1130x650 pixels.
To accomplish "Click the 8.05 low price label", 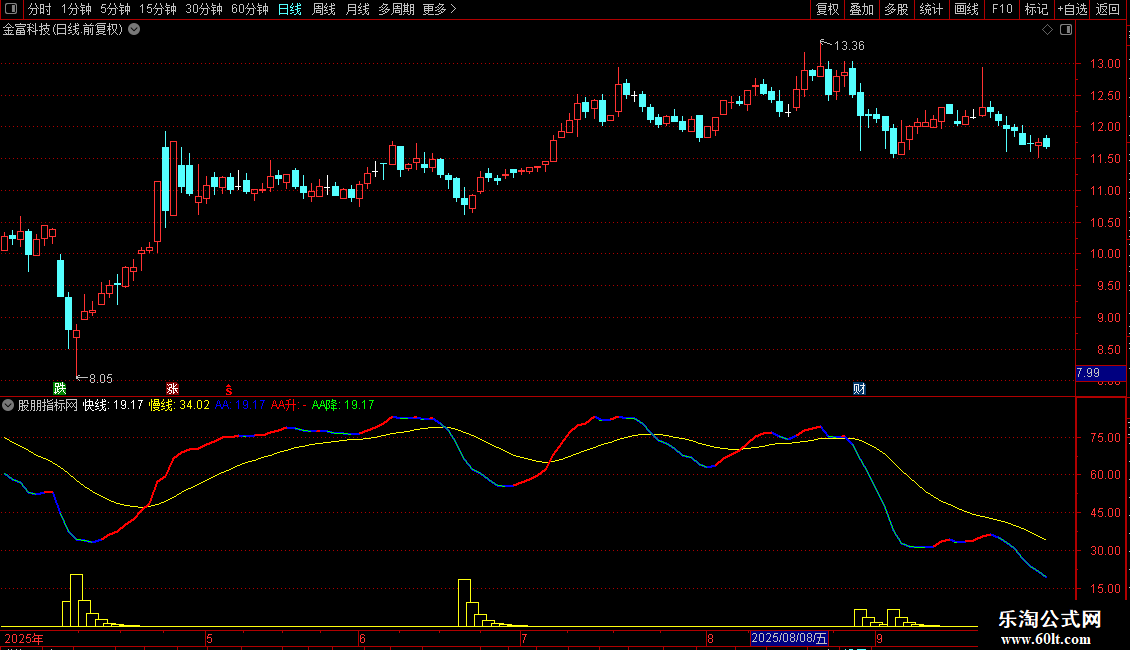I will 101,378.
